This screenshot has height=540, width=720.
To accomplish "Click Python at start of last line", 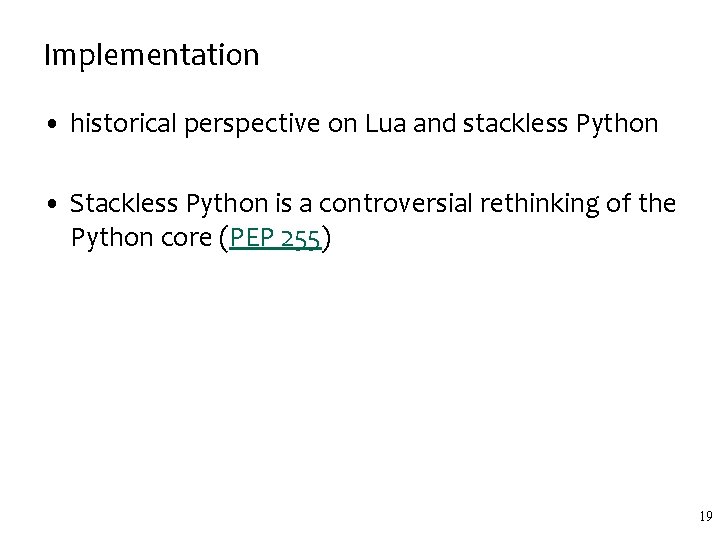I will 112,239.
